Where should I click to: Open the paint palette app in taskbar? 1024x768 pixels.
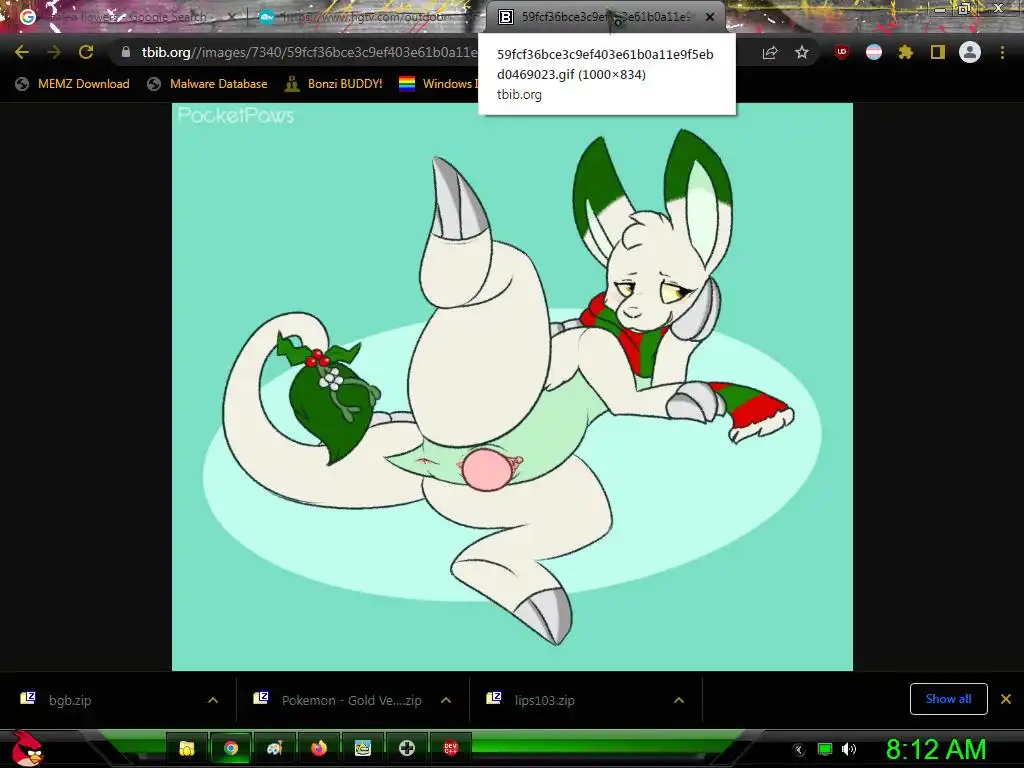pyautogui.click(x=274, y=748)
